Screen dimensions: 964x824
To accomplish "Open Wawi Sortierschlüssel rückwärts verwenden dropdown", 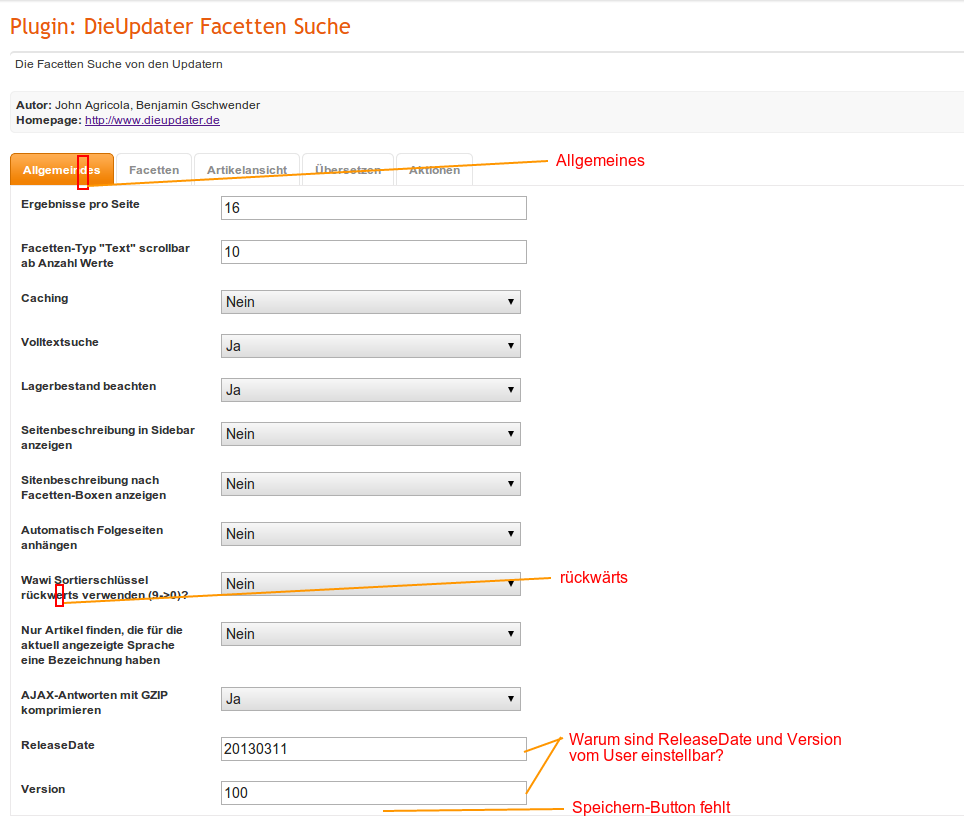I will (x=371, y=584).
